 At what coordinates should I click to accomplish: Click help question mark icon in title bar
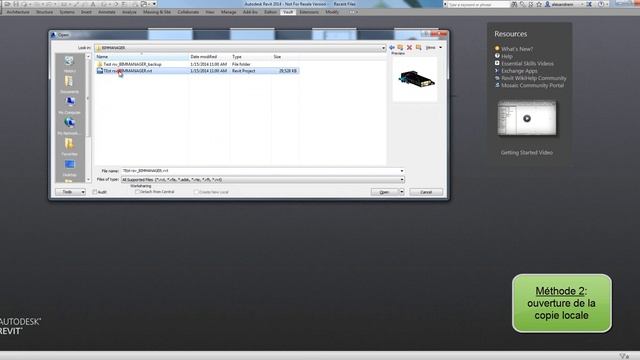601,4
